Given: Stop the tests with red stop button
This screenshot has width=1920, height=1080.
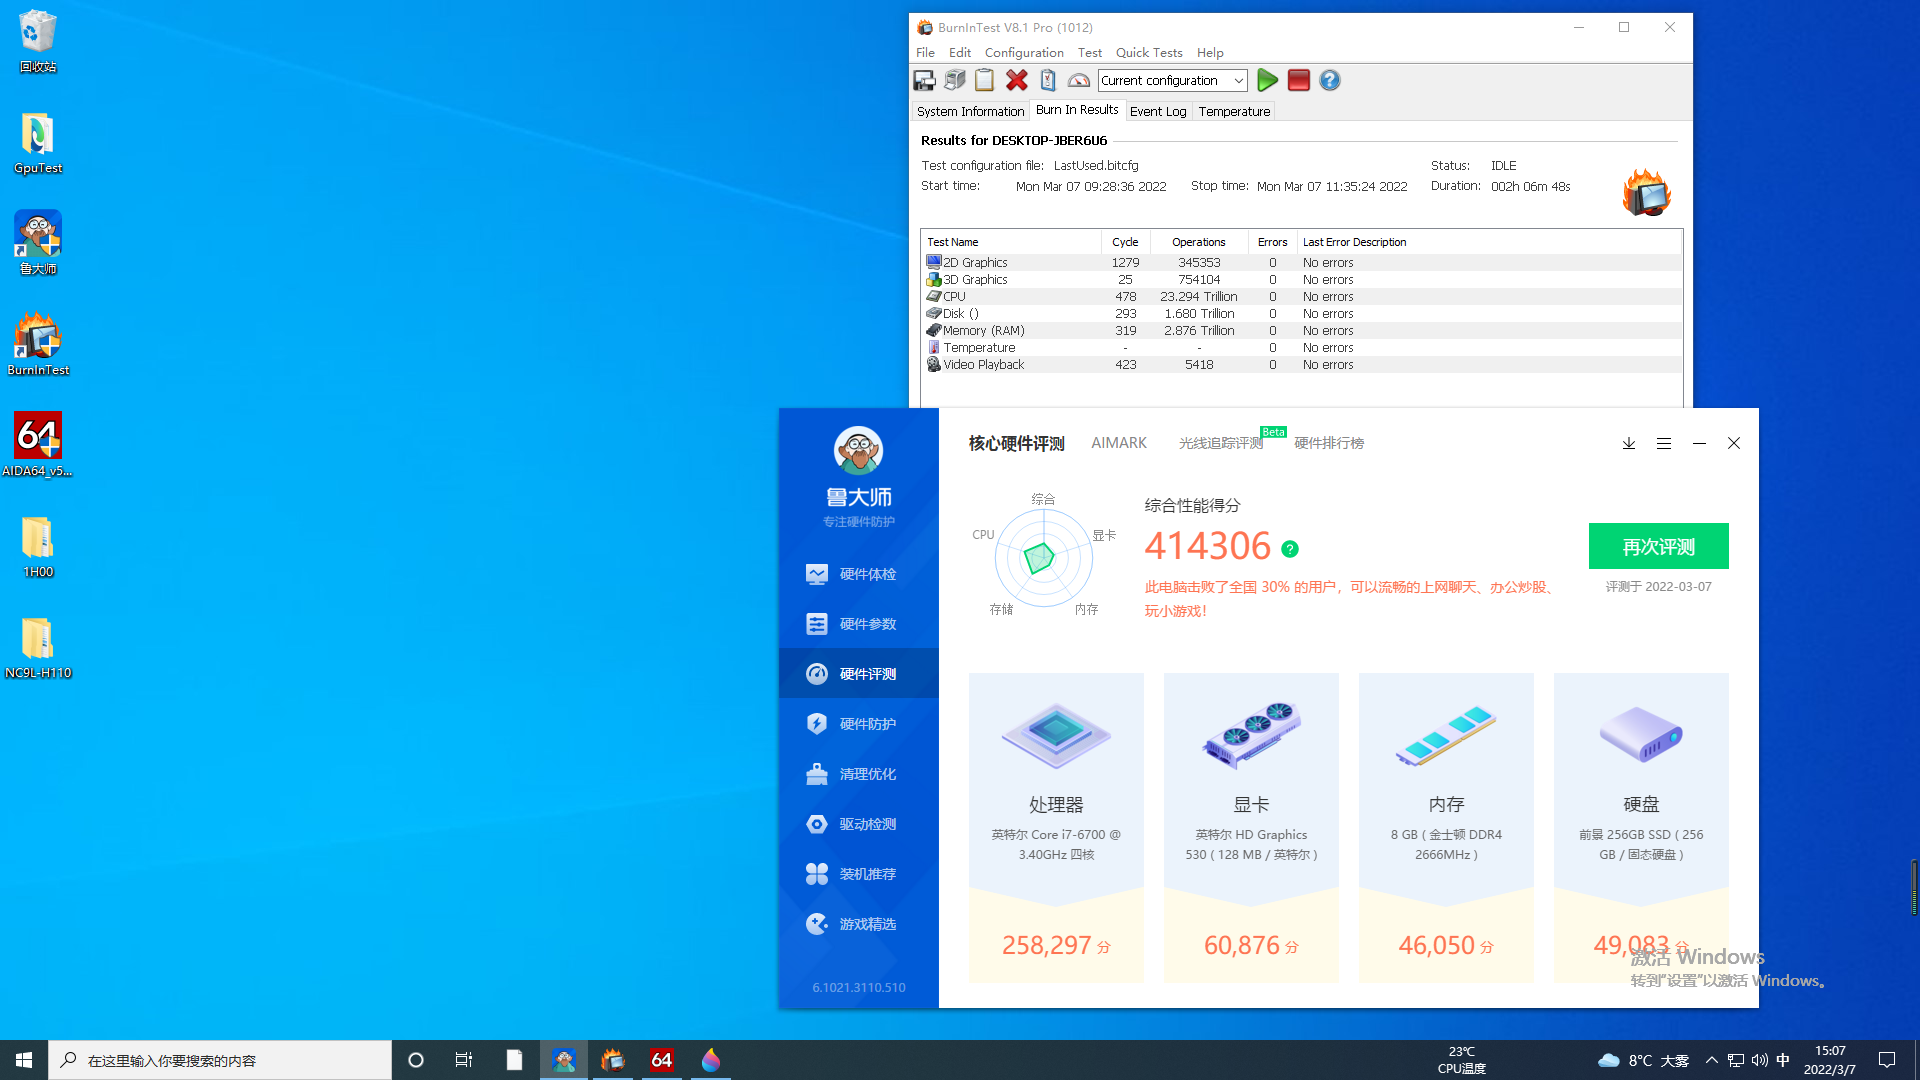Looking at the screenshot, I should (x=1298, y=80).
